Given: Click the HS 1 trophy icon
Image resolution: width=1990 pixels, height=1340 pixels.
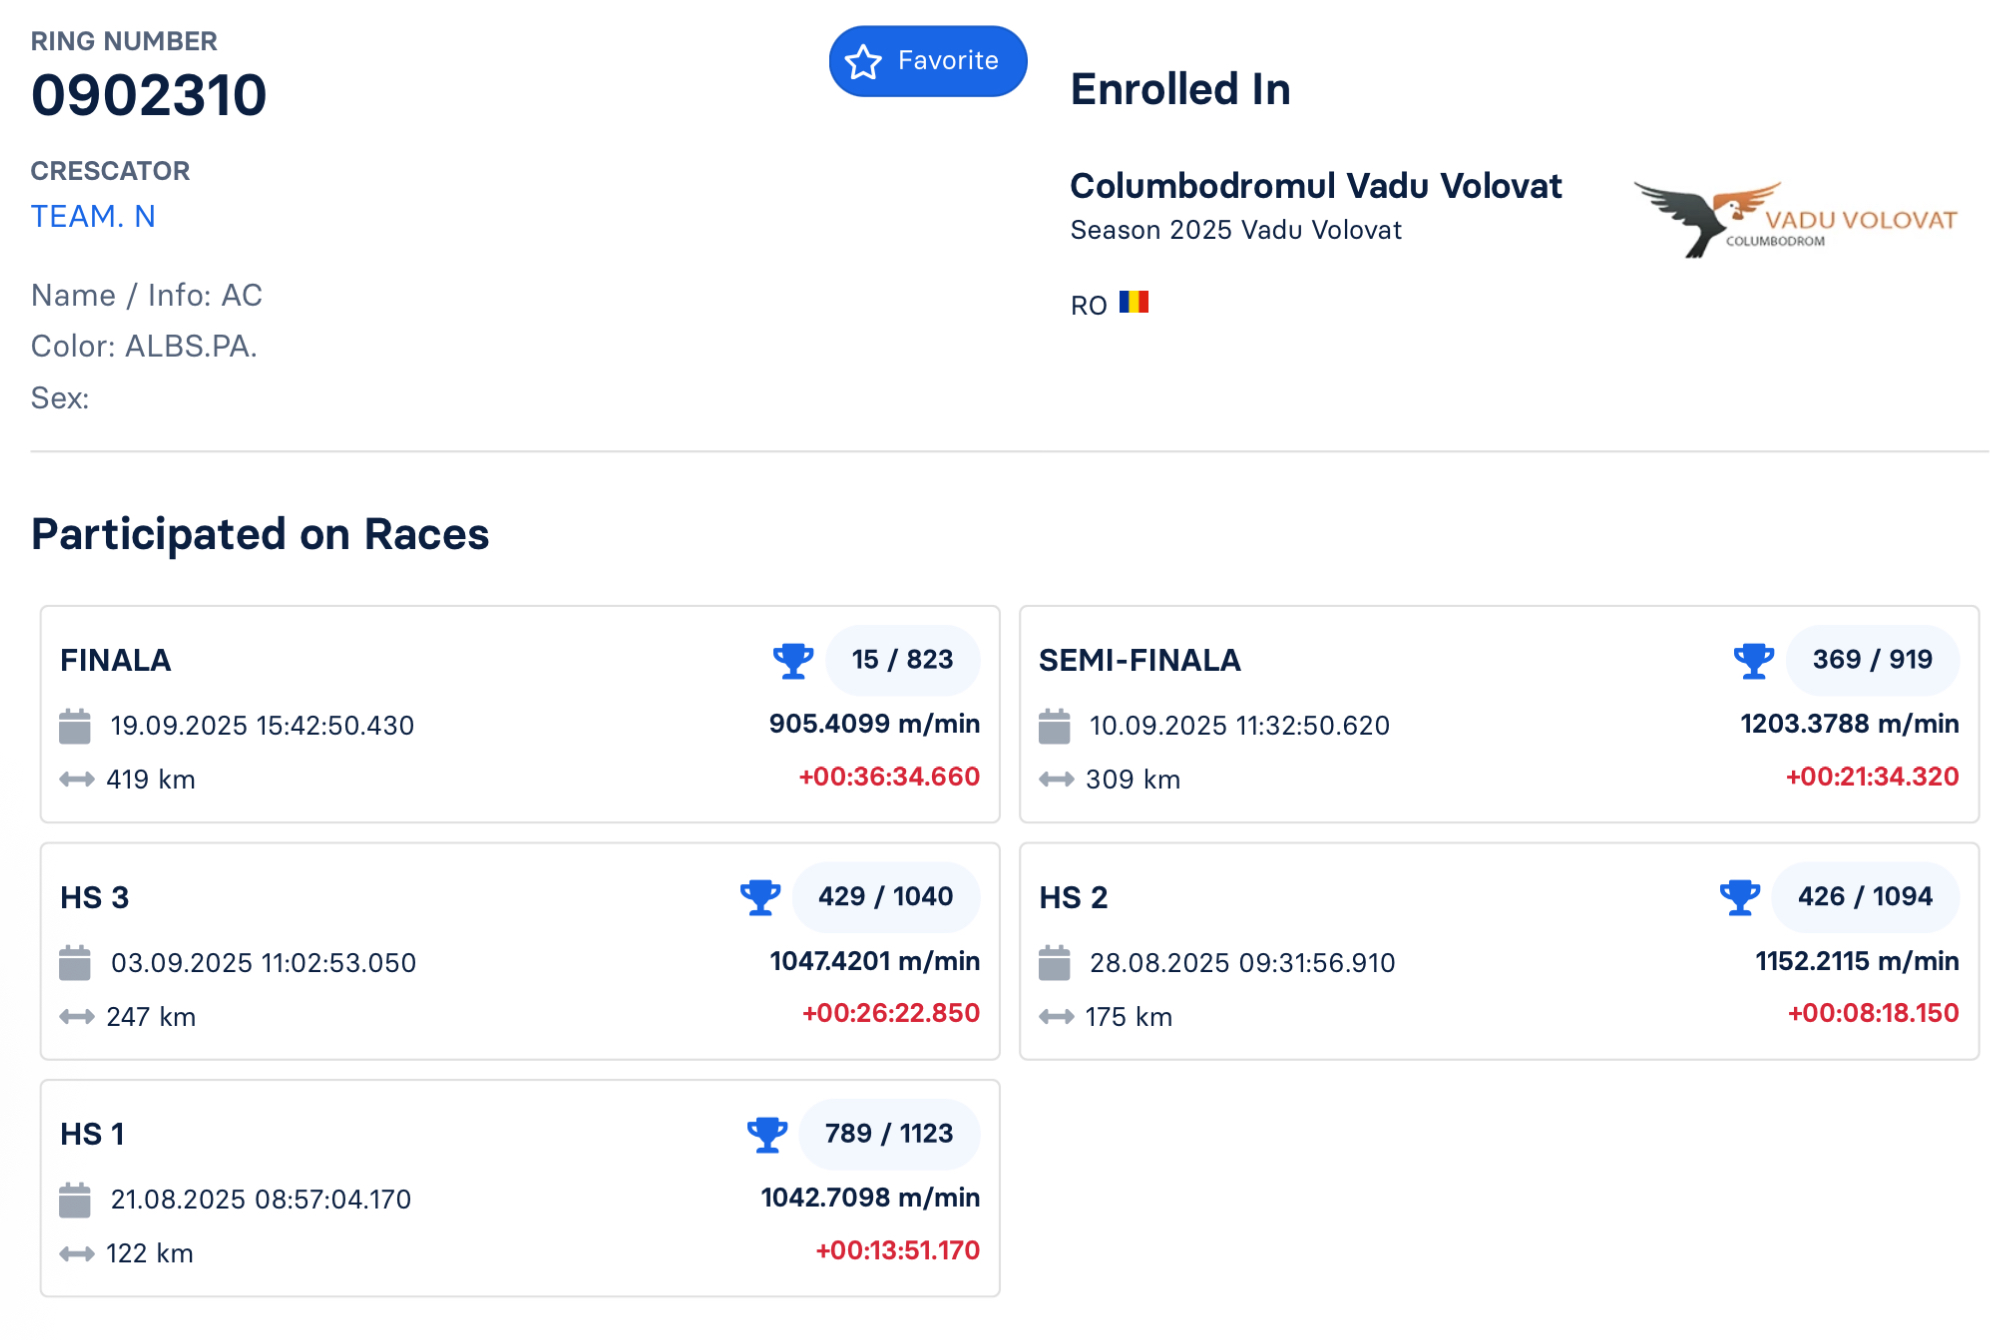Looking at the screenshot, I should 767,1134.
